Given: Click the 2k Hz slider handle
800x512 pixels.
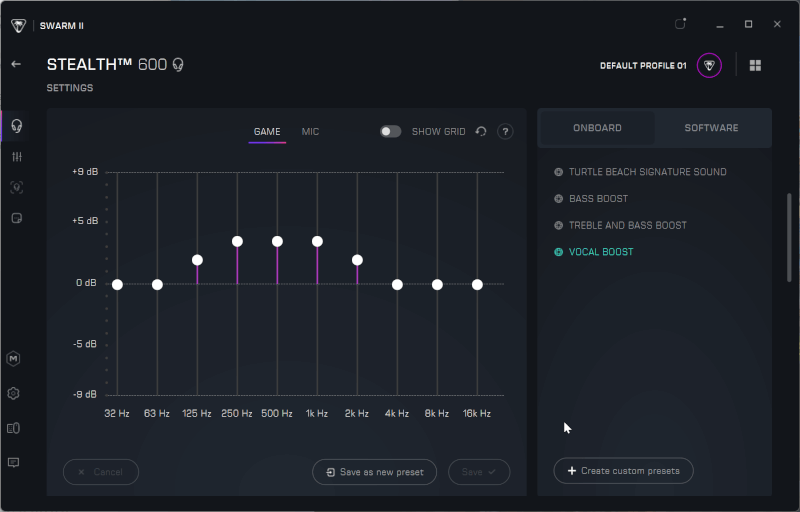Looking at the screenshot, I should pos(357,260).
